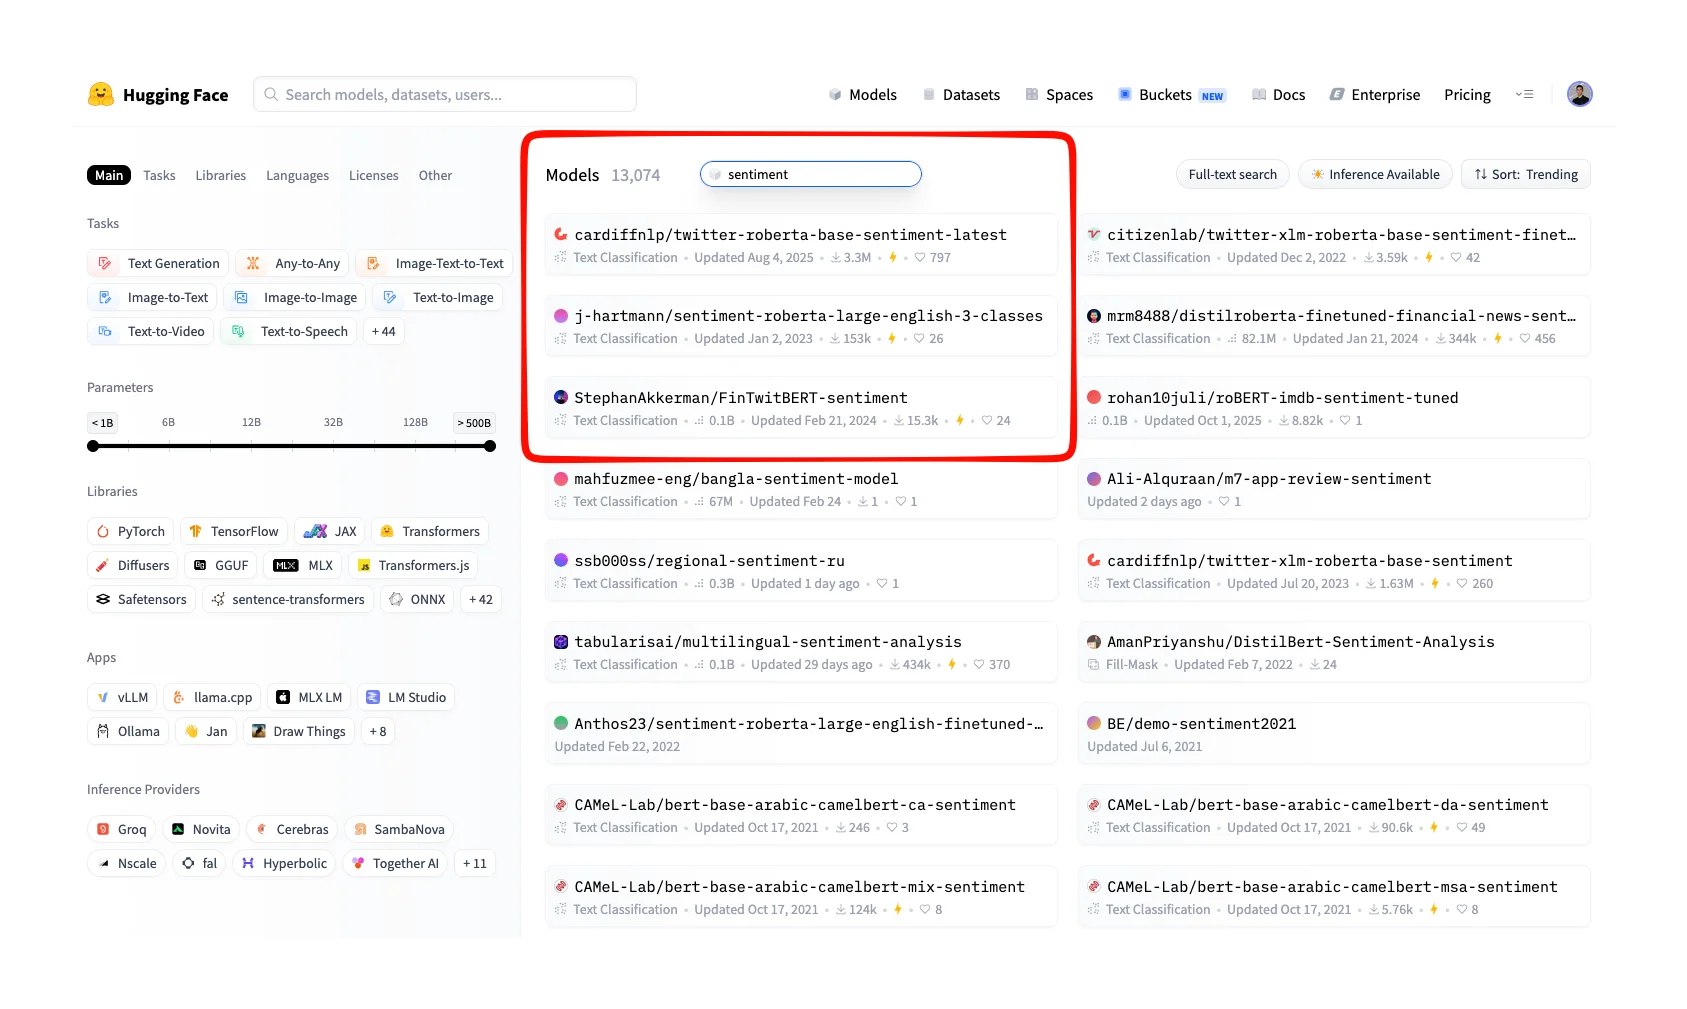Click the LM Studio app icon
The image size is (1687, 1009).
(x=373, y=697)
